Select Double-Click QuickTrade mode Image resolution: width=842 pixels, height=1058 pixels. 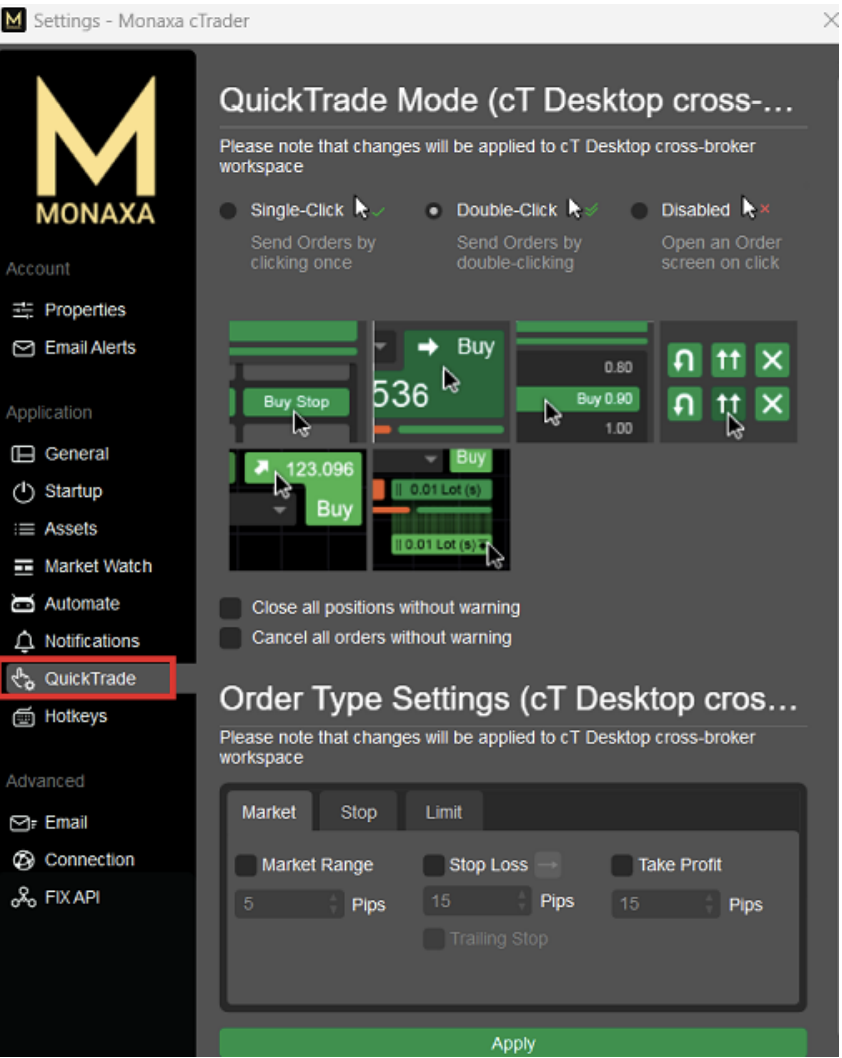(434, 211)
